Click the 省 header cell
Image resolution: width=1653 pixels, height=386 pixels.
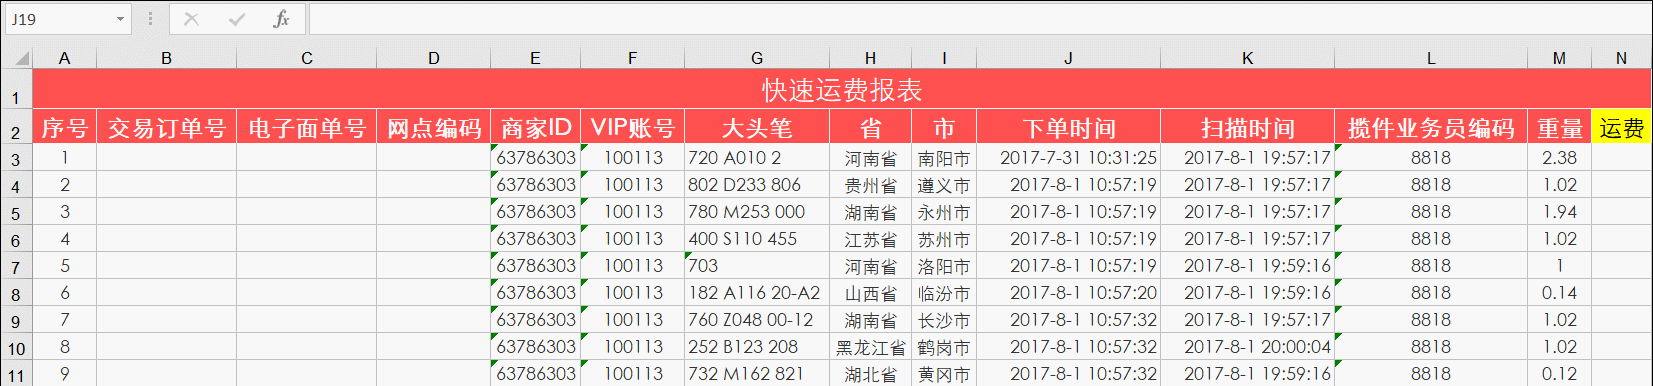coord(870,127)
